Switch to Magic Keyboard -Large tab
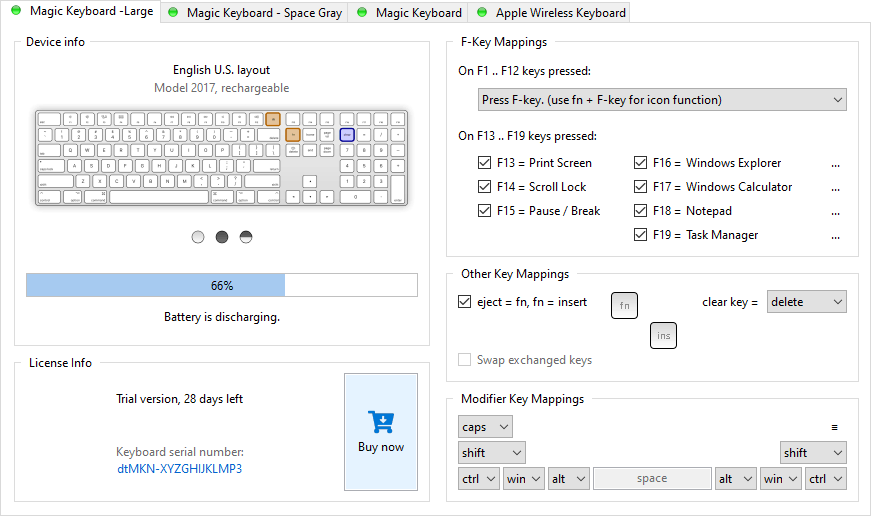This screenshot has width=871, height=516. (81, 11)
